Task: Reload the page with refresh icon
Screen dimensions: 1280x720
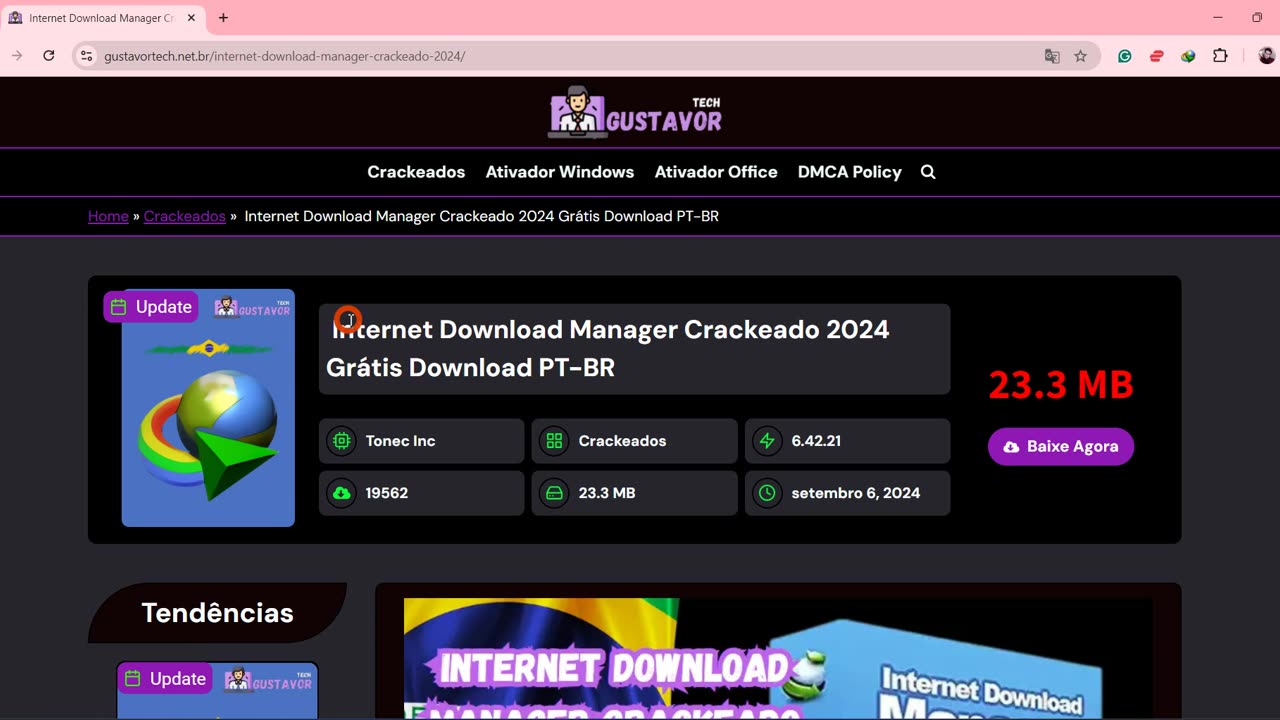Action: 48,56
